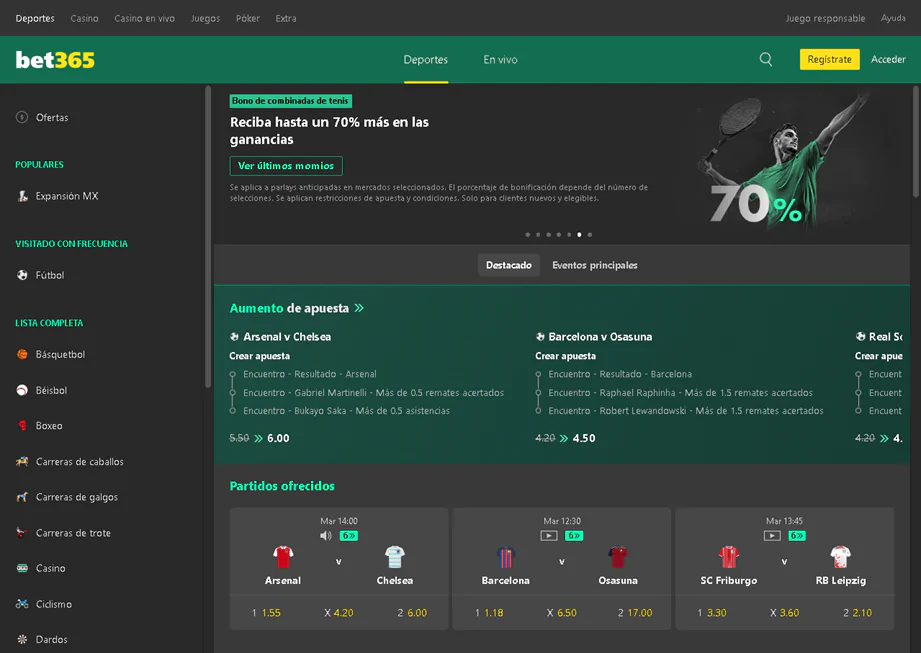Select the sixth banner carousel dot
921x653 pixels.
[579, 234]
